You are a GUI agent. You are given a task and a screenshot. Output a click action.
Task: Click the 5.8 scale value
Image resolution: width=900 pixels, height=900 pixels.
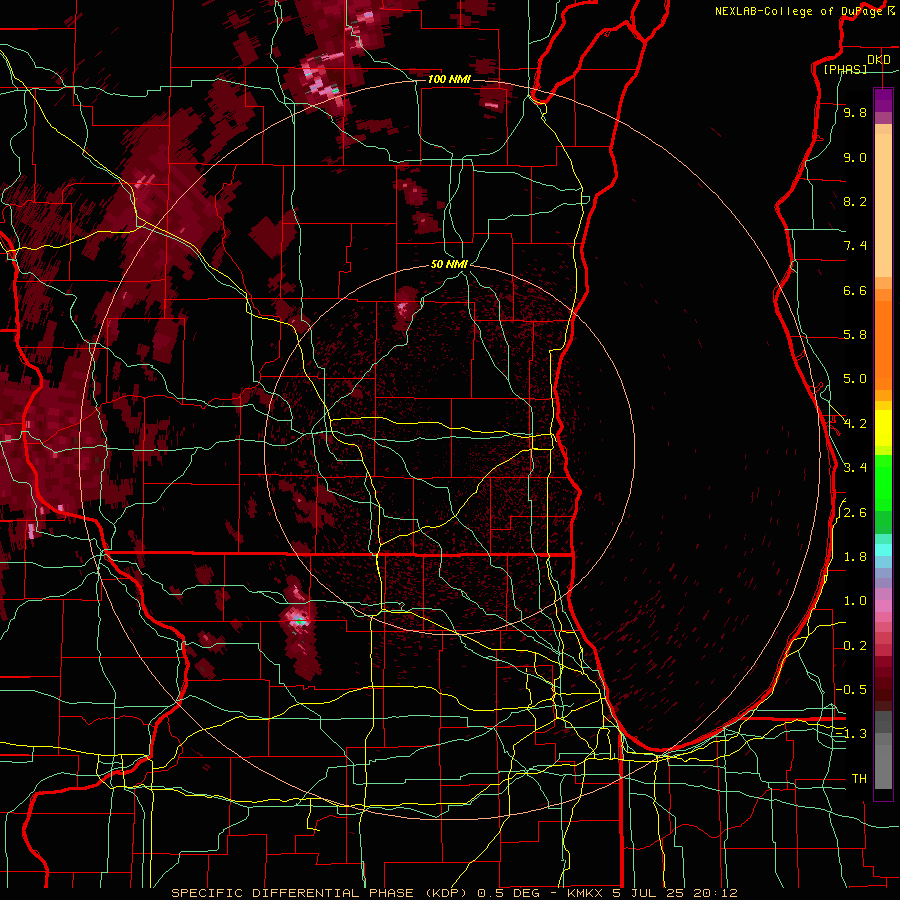[855, 335]
